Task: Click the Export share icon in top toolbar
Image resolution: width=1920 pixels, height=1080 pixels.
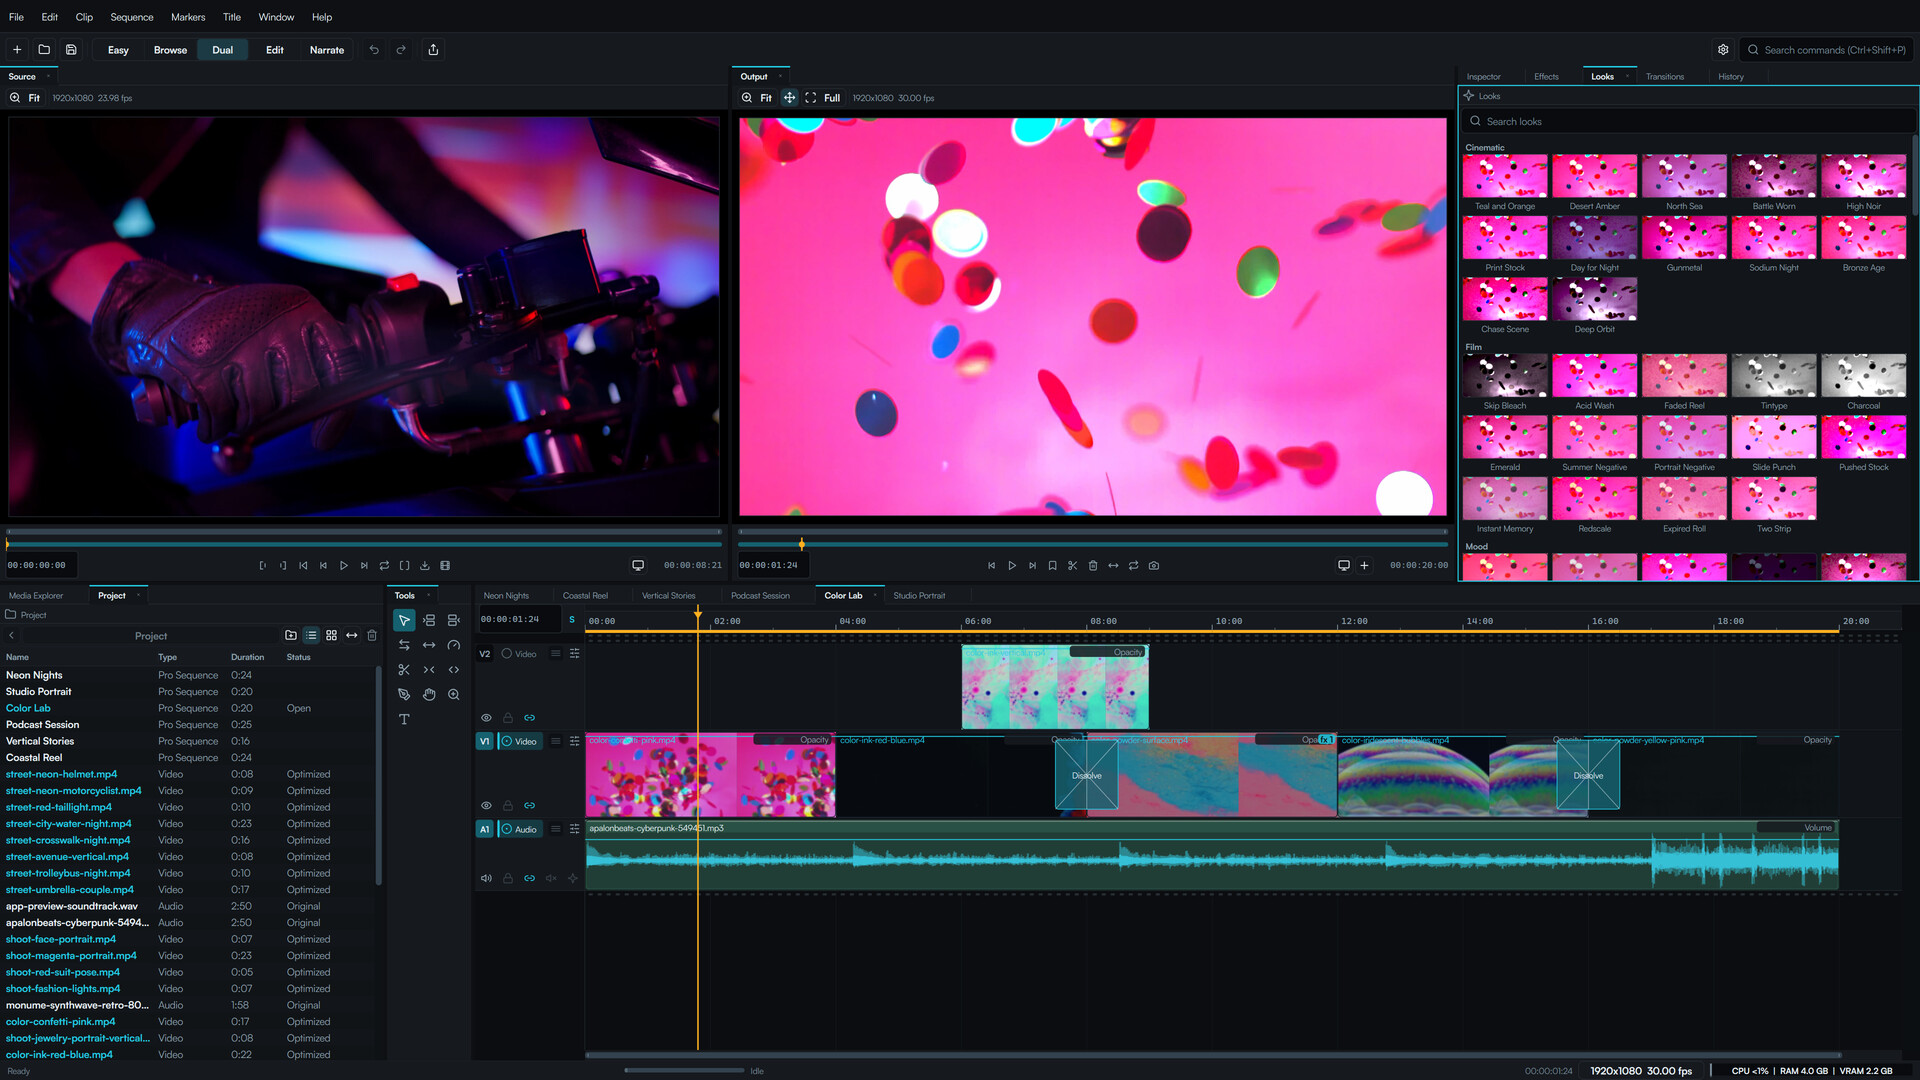Action: click(433, 49)
